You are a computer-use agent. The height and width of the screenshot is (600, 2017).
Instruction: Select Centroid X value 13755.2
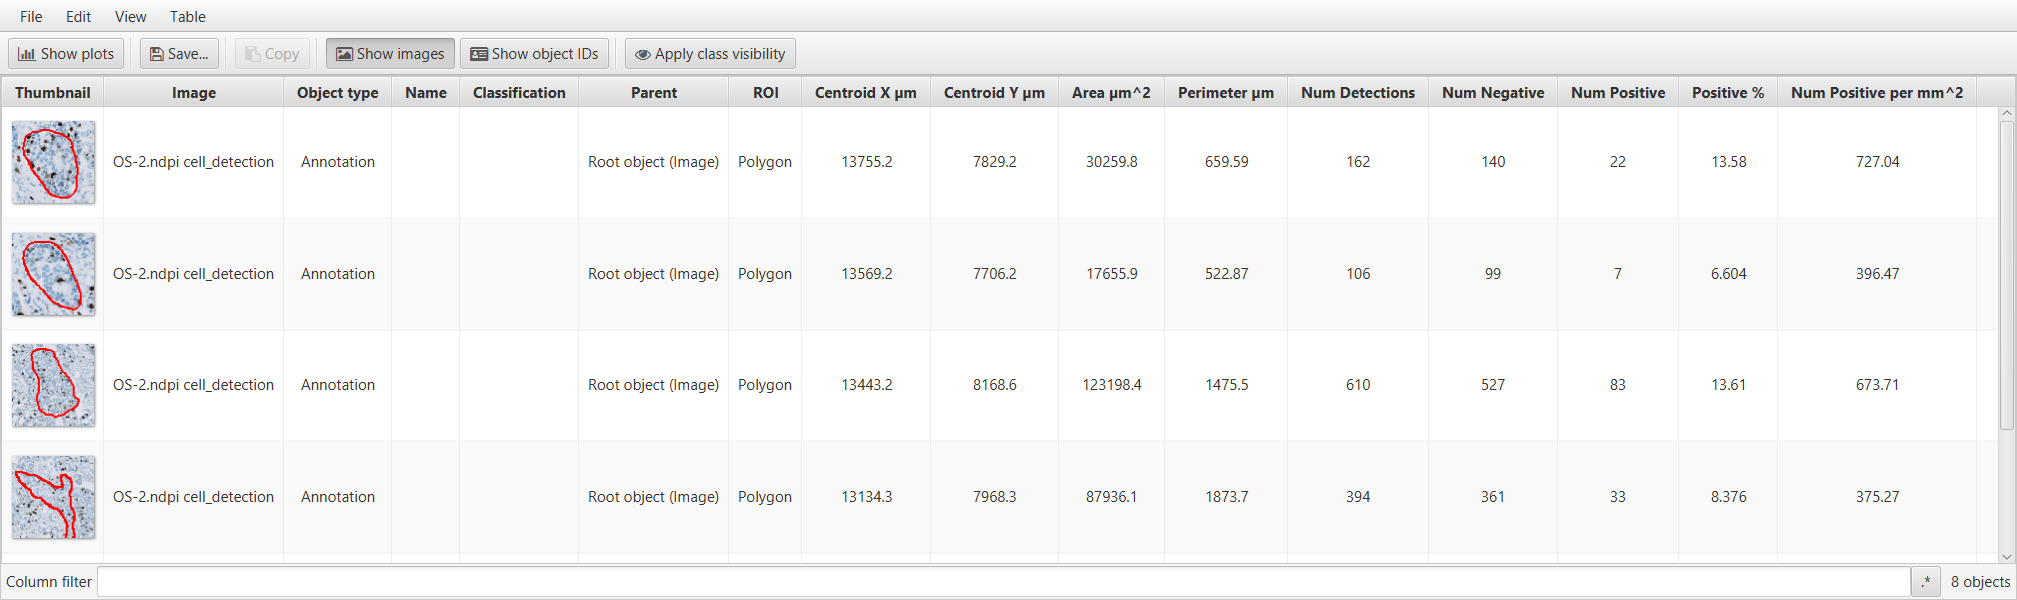pos(867,162)
